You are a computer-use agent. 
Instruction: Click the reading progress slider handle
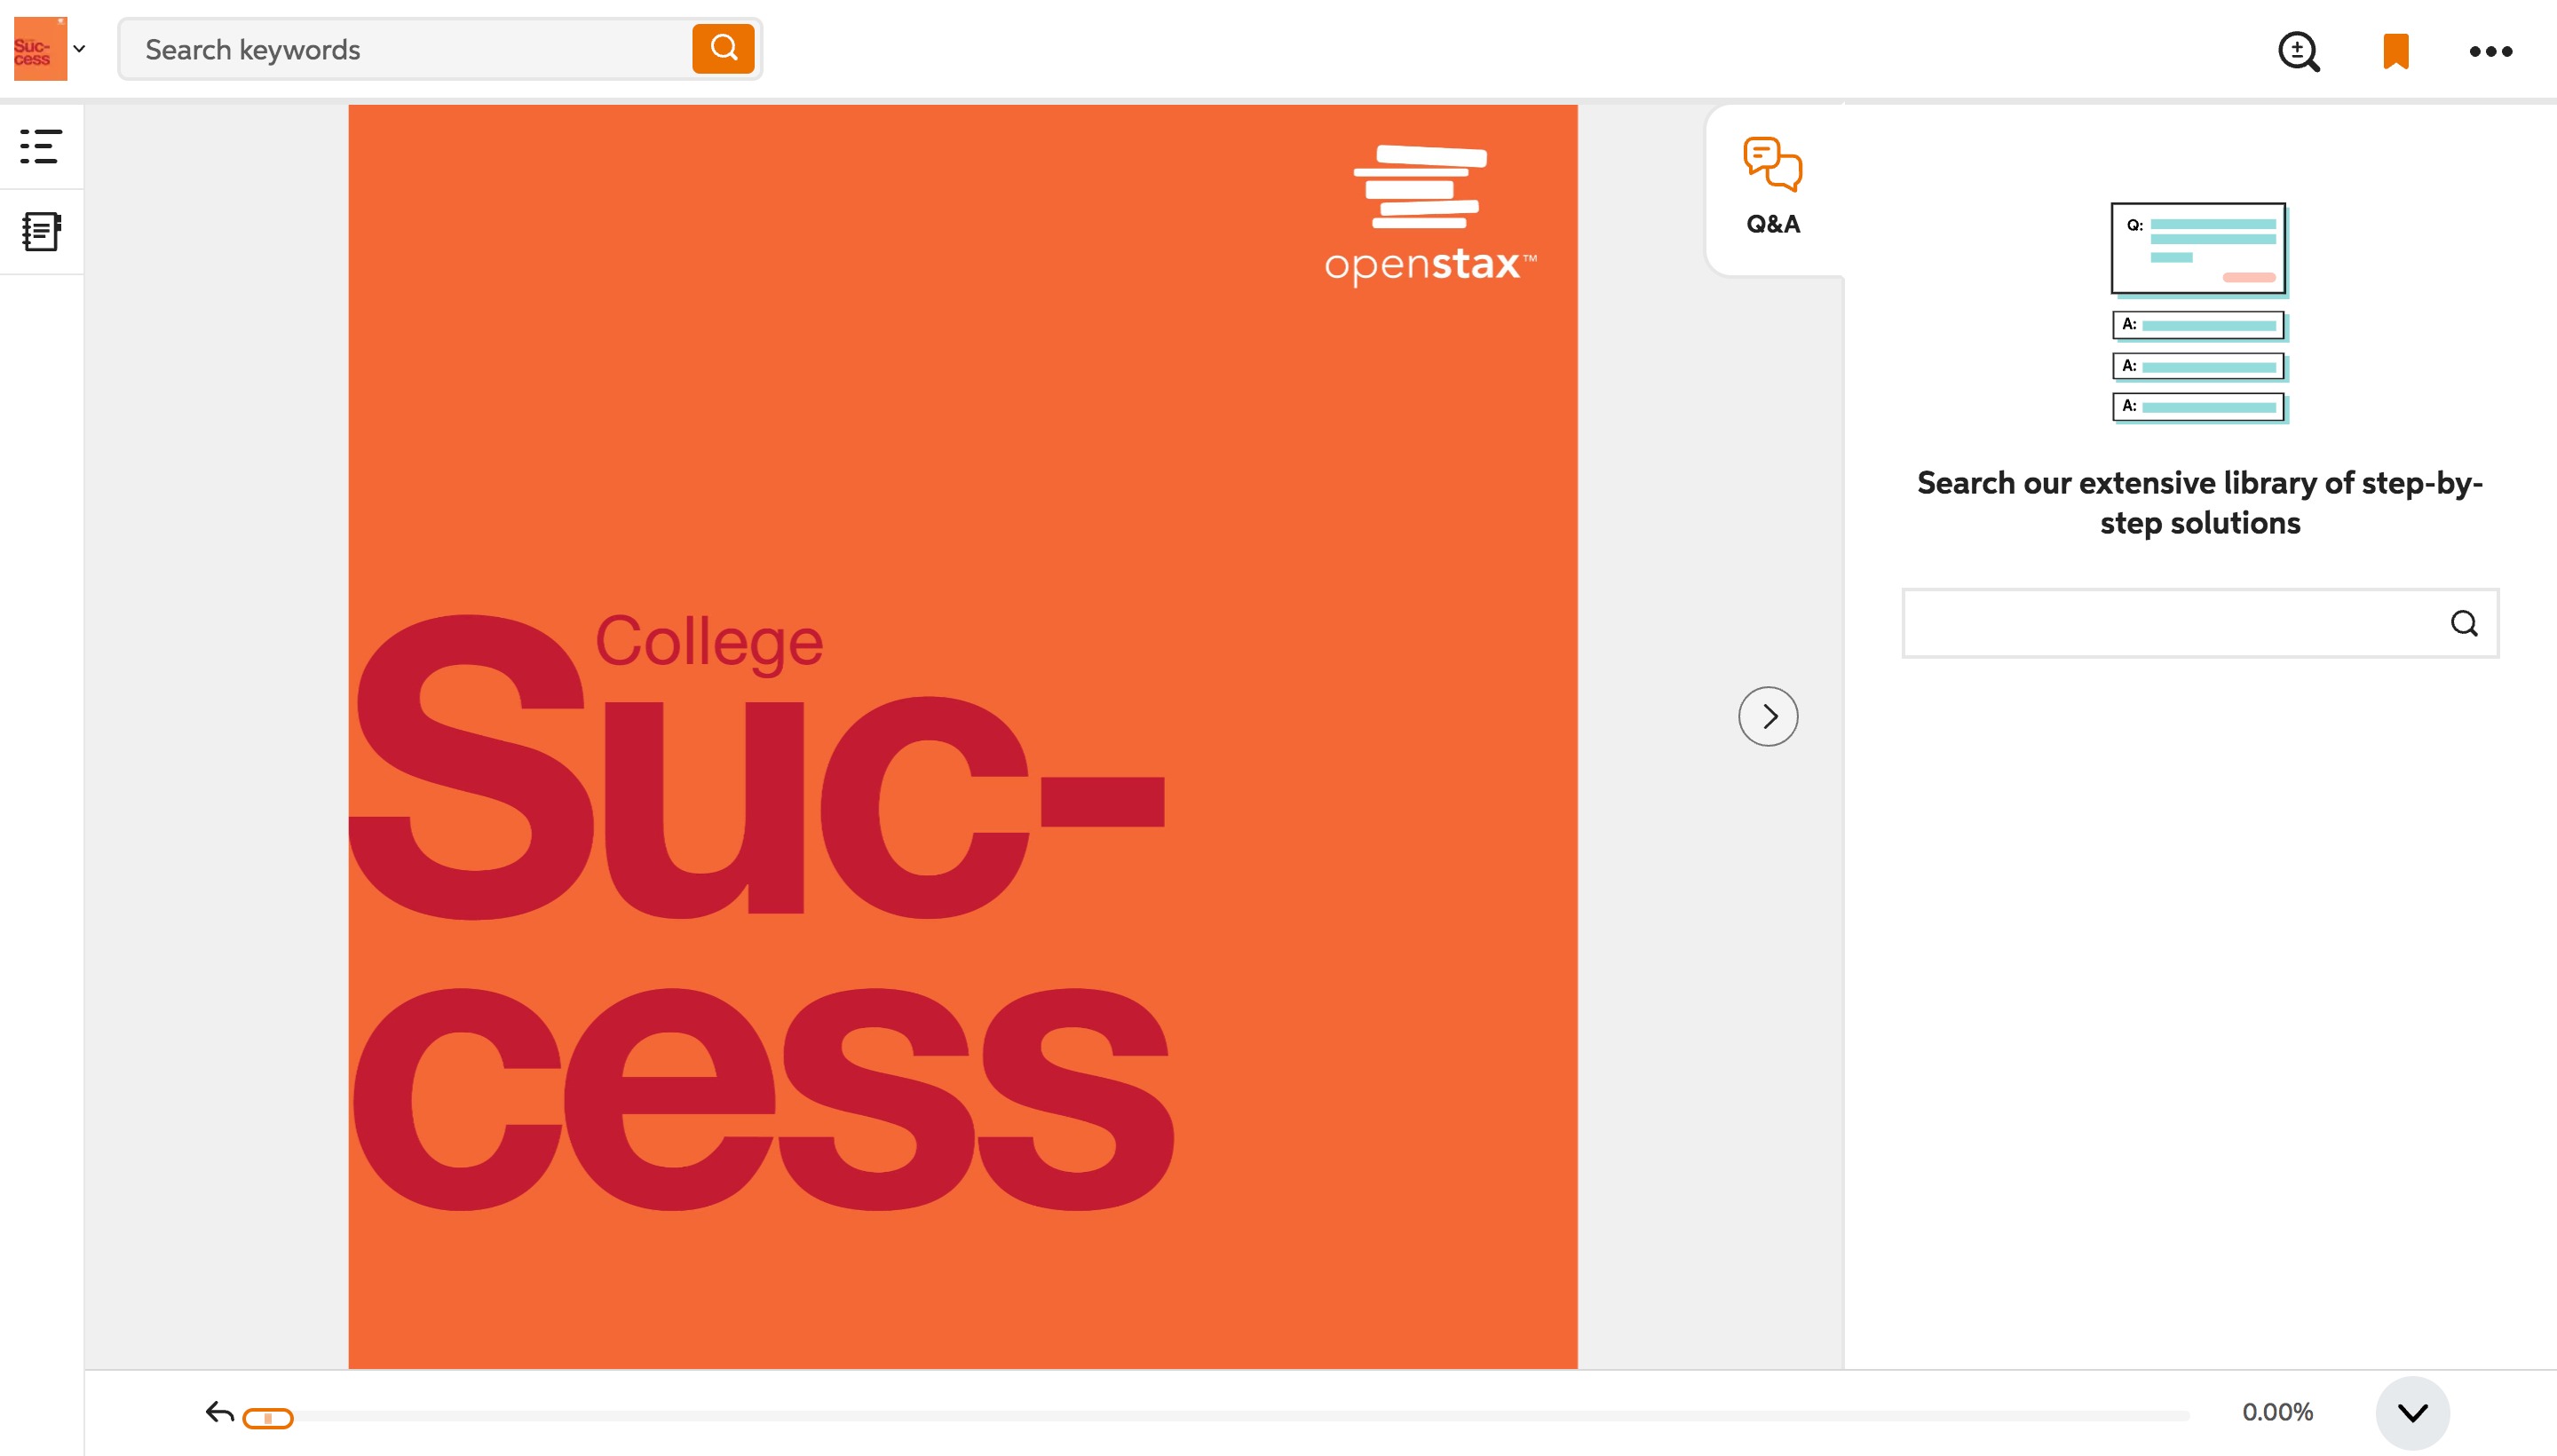(x=268, y=1418)
